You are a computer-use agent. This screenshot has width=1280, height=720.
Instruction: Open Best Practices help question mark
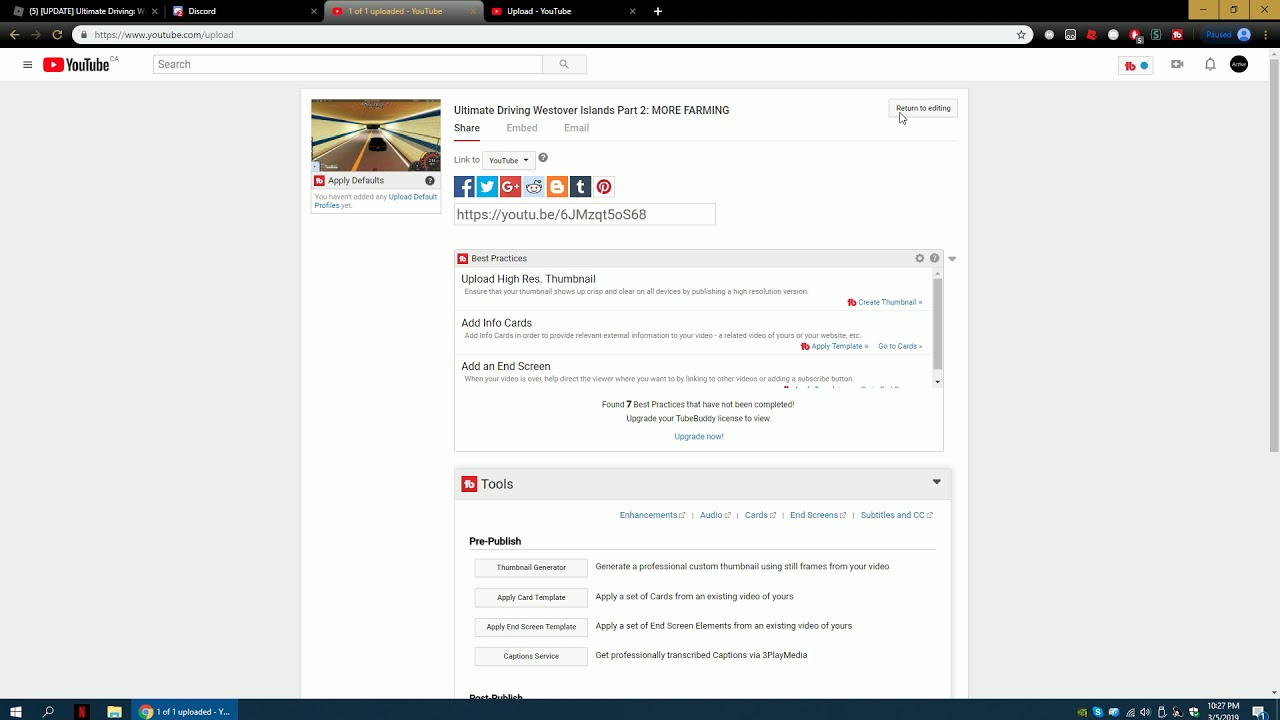pos(935,258)
